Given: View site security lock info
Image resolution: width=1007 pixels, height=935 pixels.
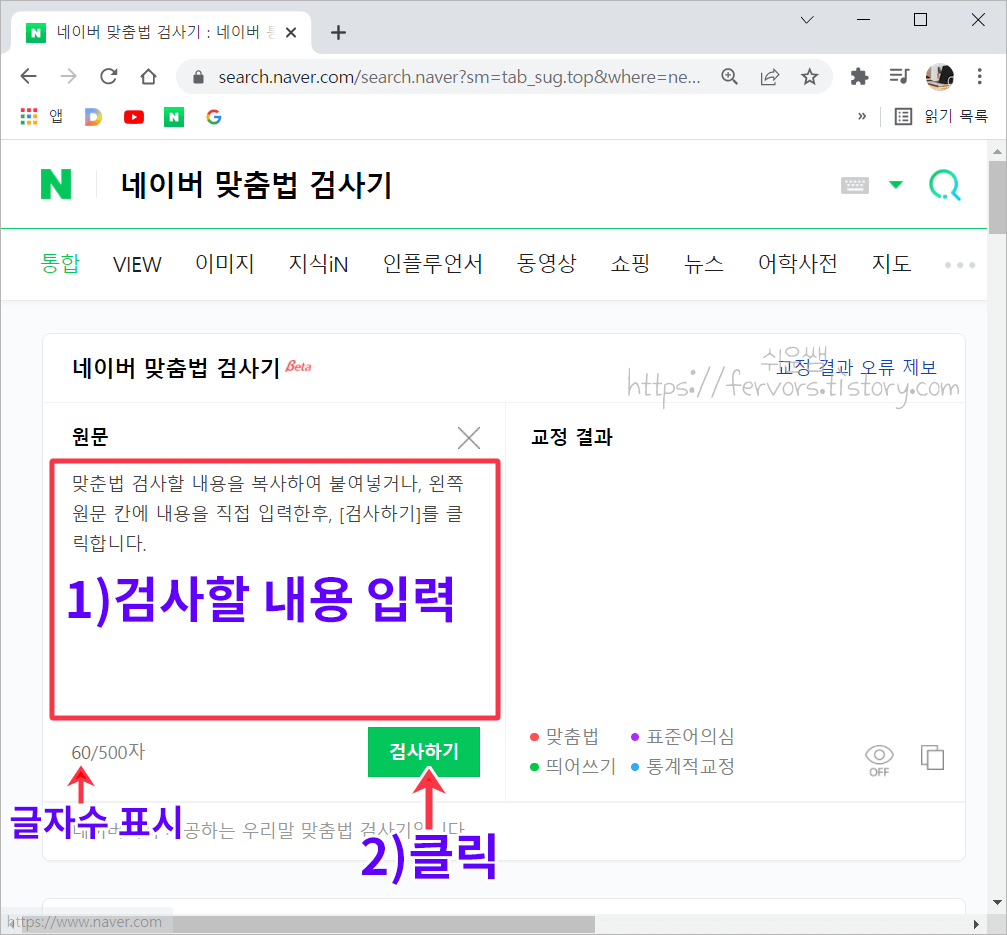Looking at the screenshot, I should click(198, 77).
